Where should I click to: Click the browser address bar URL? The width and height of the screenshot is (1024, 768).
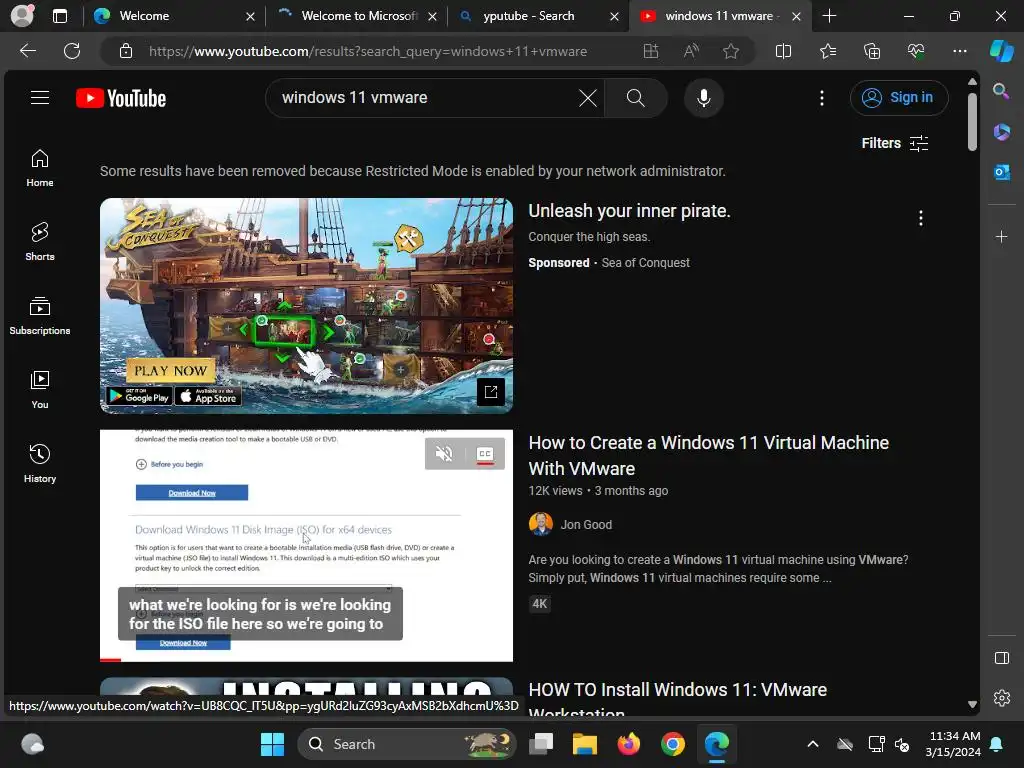[368, 51]
